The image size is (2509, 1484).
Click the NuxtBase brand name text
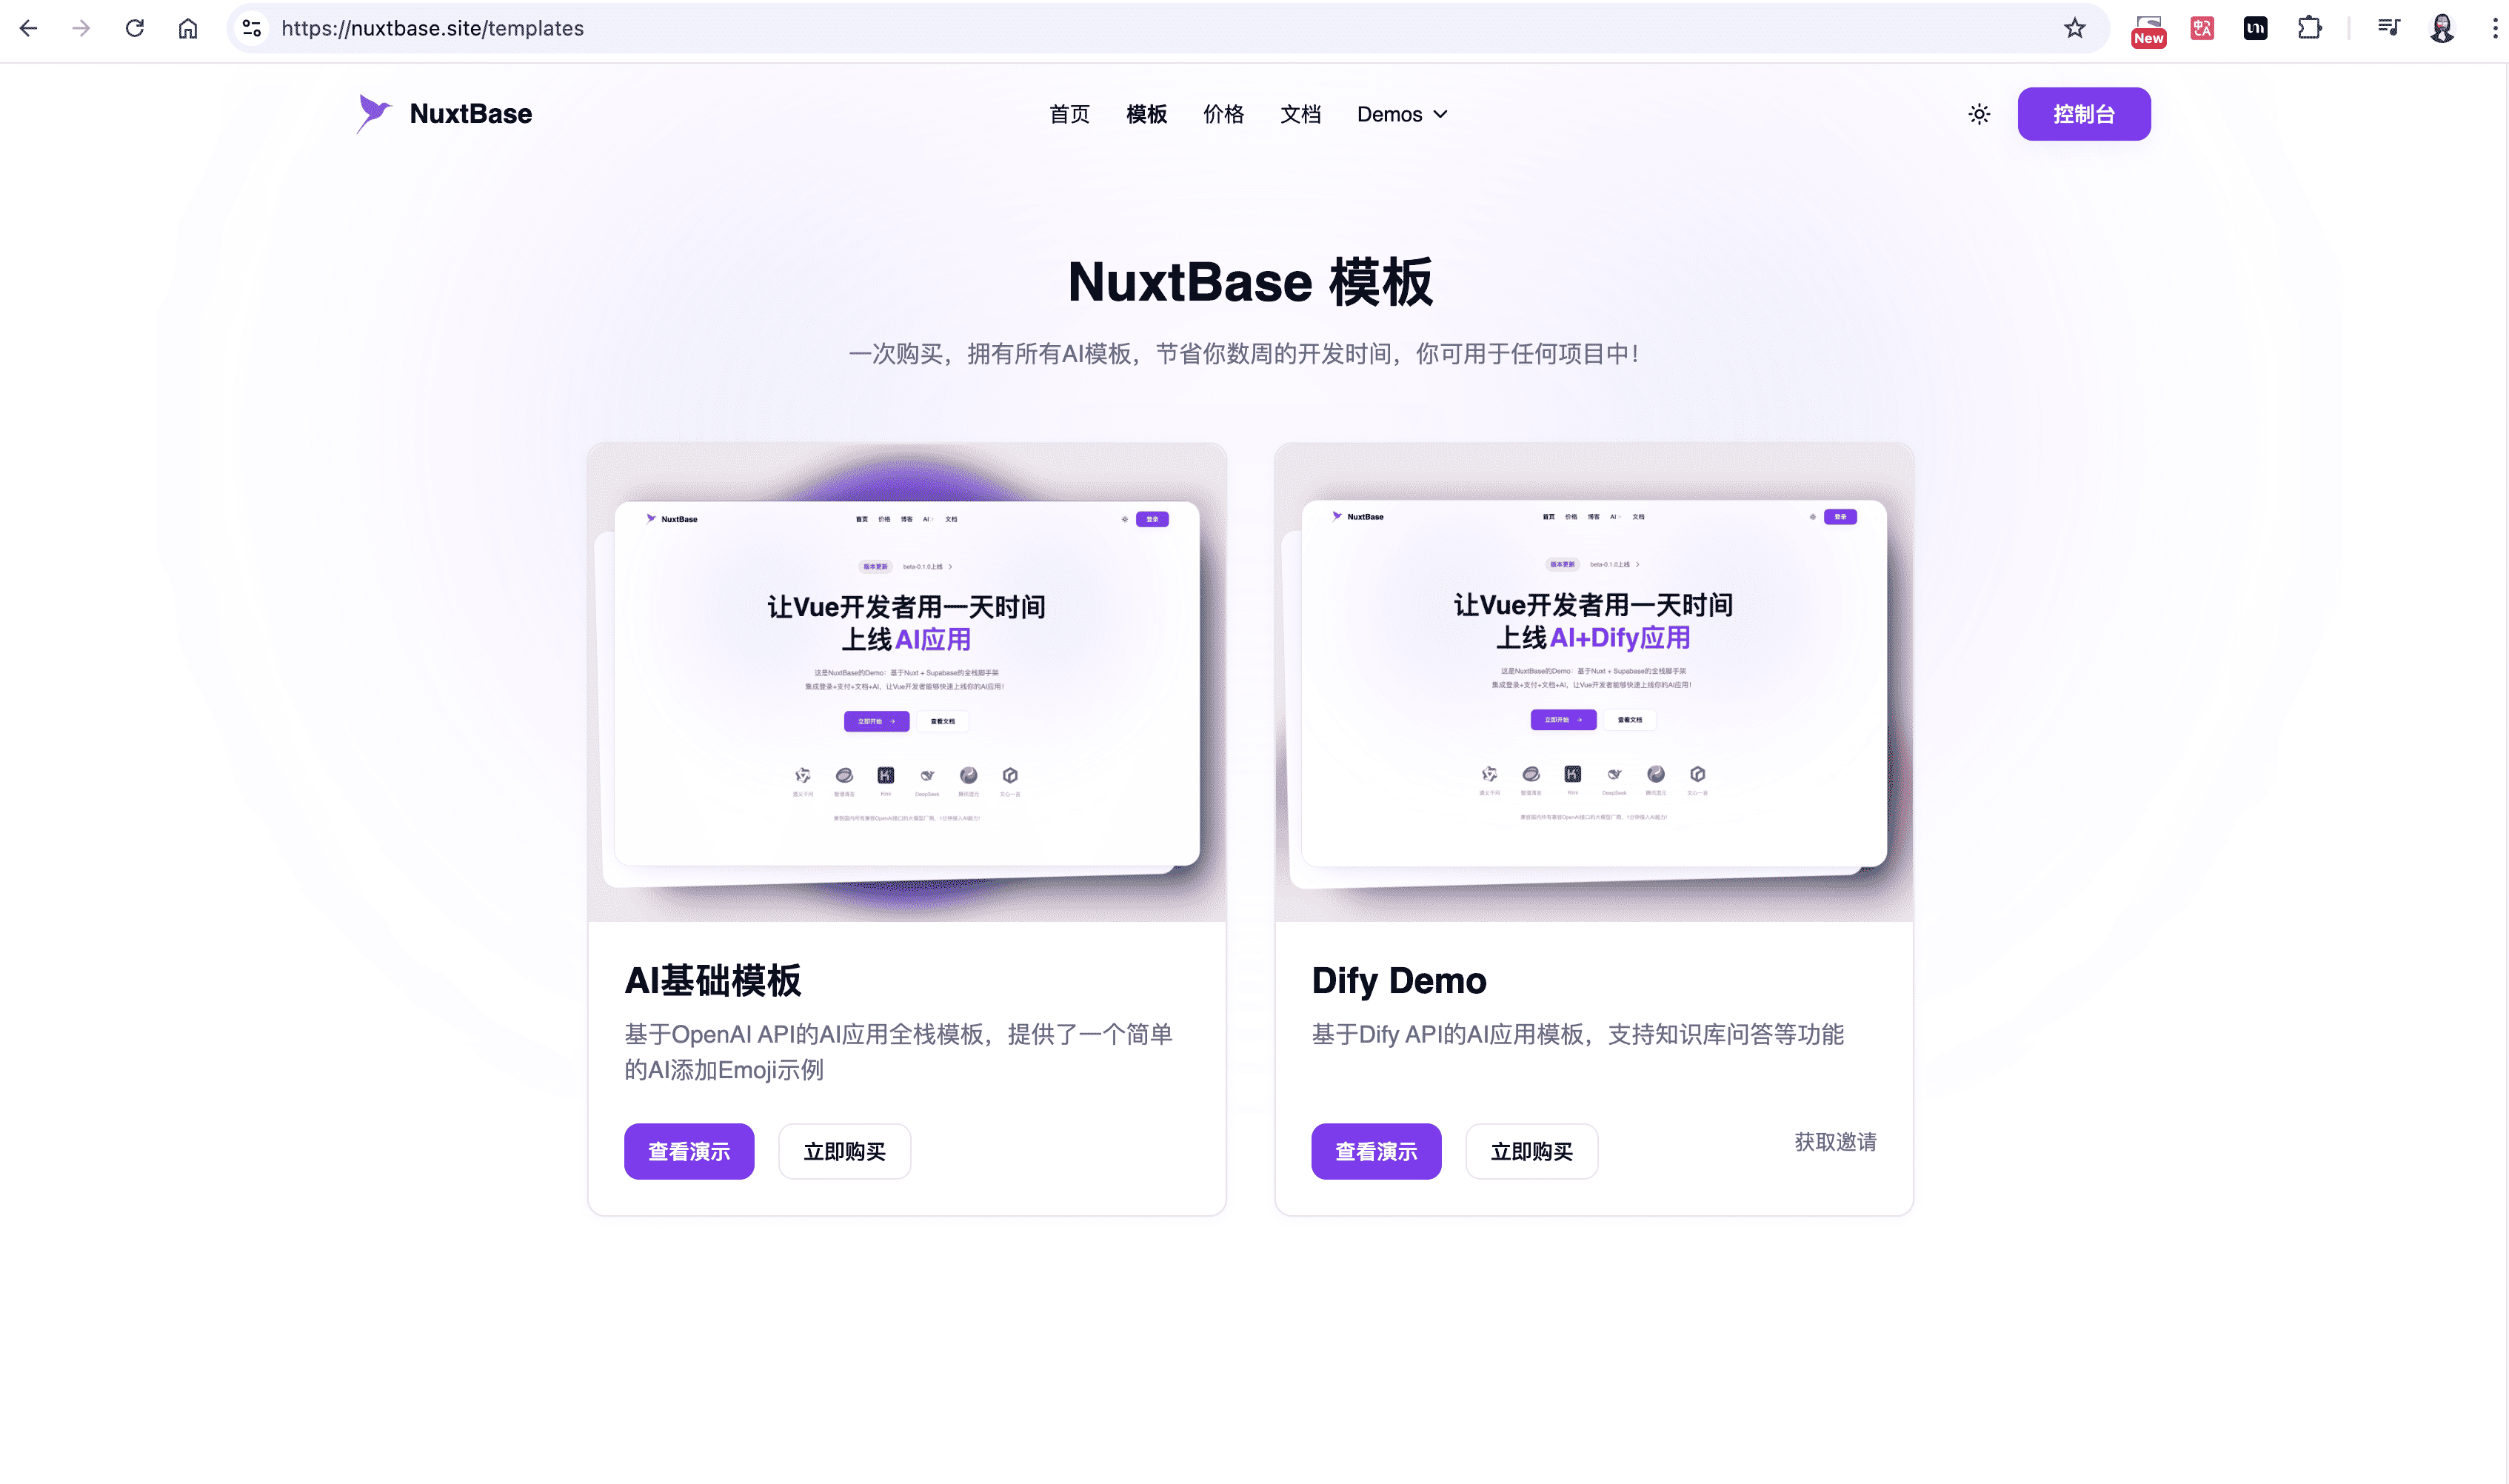(470, 114)
